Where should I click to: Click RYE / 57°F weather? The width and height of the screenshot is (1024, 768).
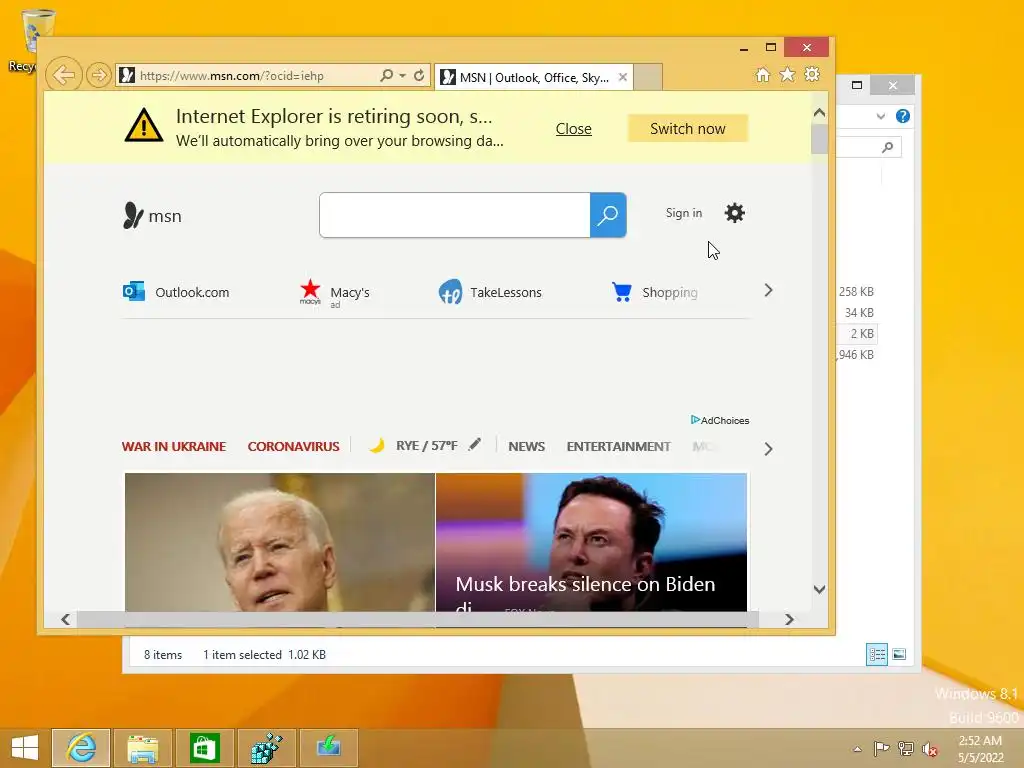pos(426,446)
